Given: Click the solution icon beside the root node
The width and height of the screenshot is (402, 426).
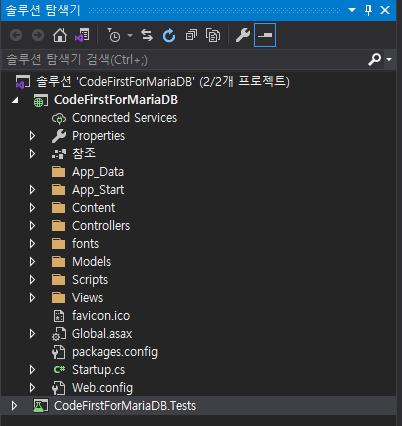Looking at the screenshot, I should 23,82.
